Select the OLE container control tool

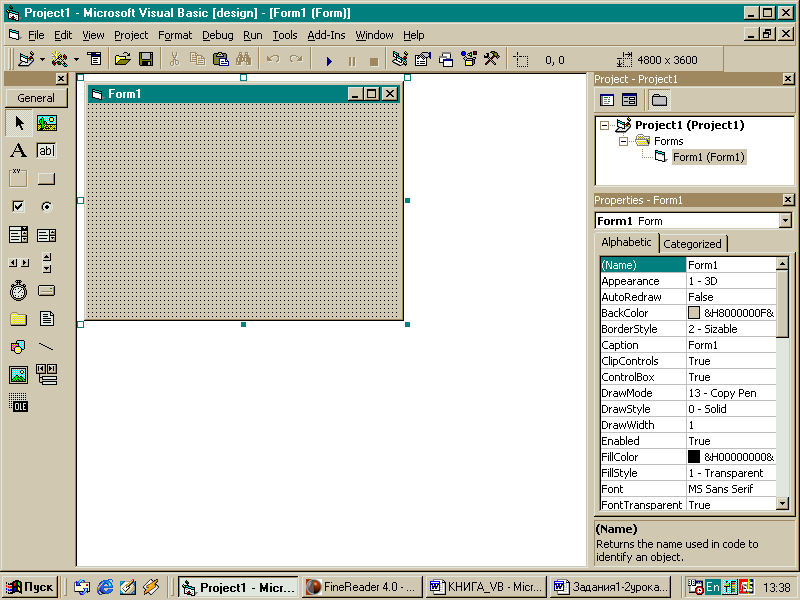click(x=19, y=403)
